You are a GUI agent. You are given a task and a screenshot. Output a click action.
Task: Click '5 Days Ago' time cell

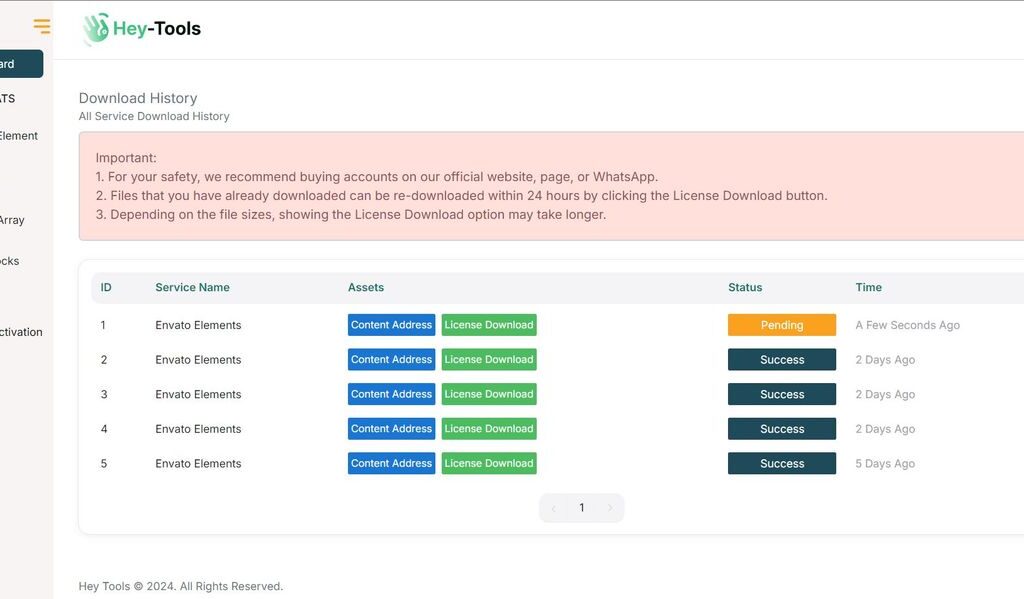885,464
